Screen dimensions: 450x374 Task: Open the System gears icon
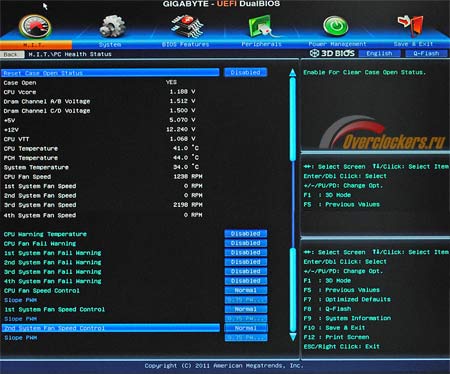tap(112, 26)
